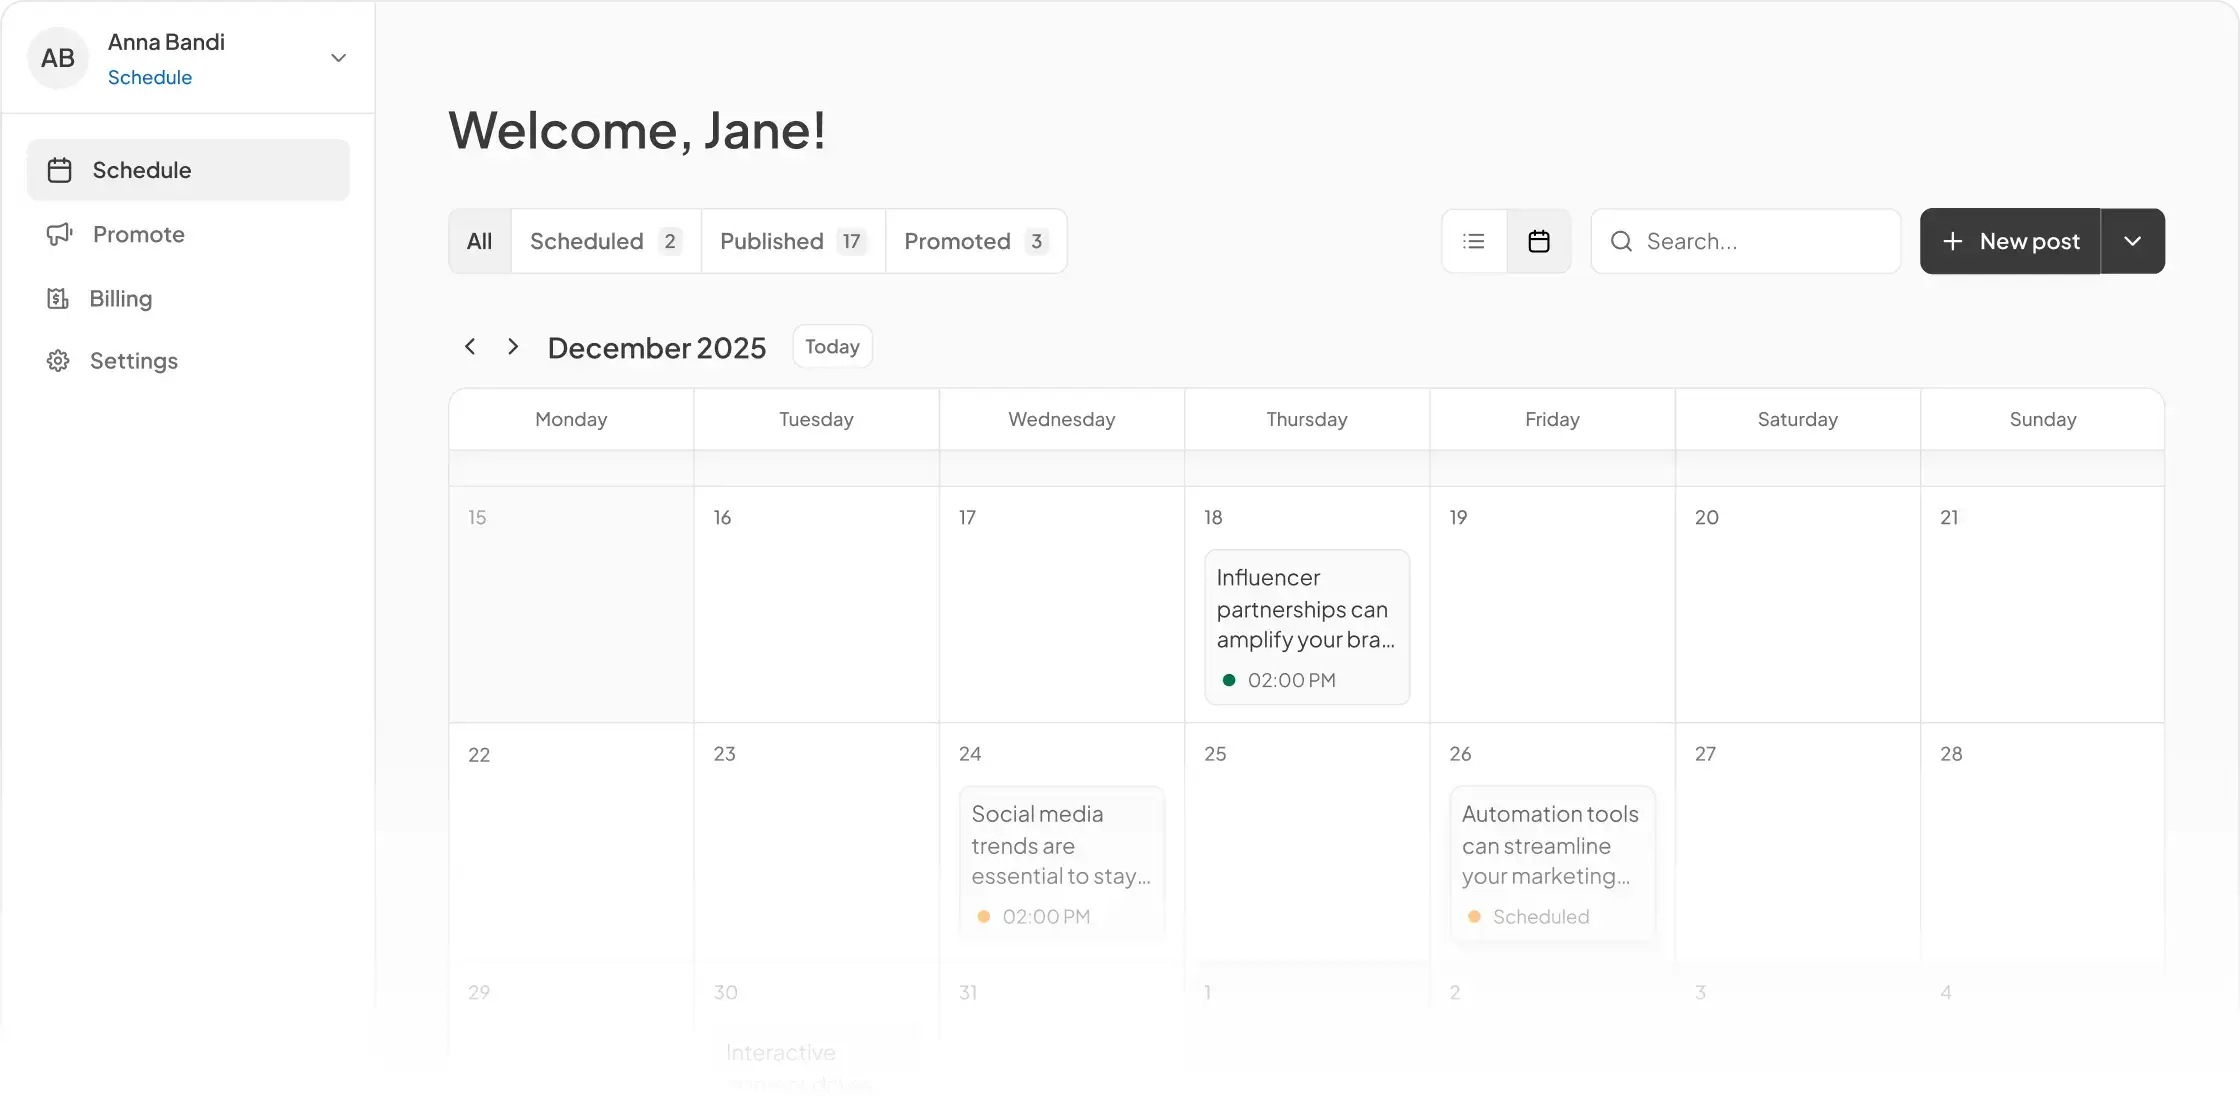Screen dimensions: 2240x1120
Task: Click the previous month arrow
Action: tap(469, 346)
